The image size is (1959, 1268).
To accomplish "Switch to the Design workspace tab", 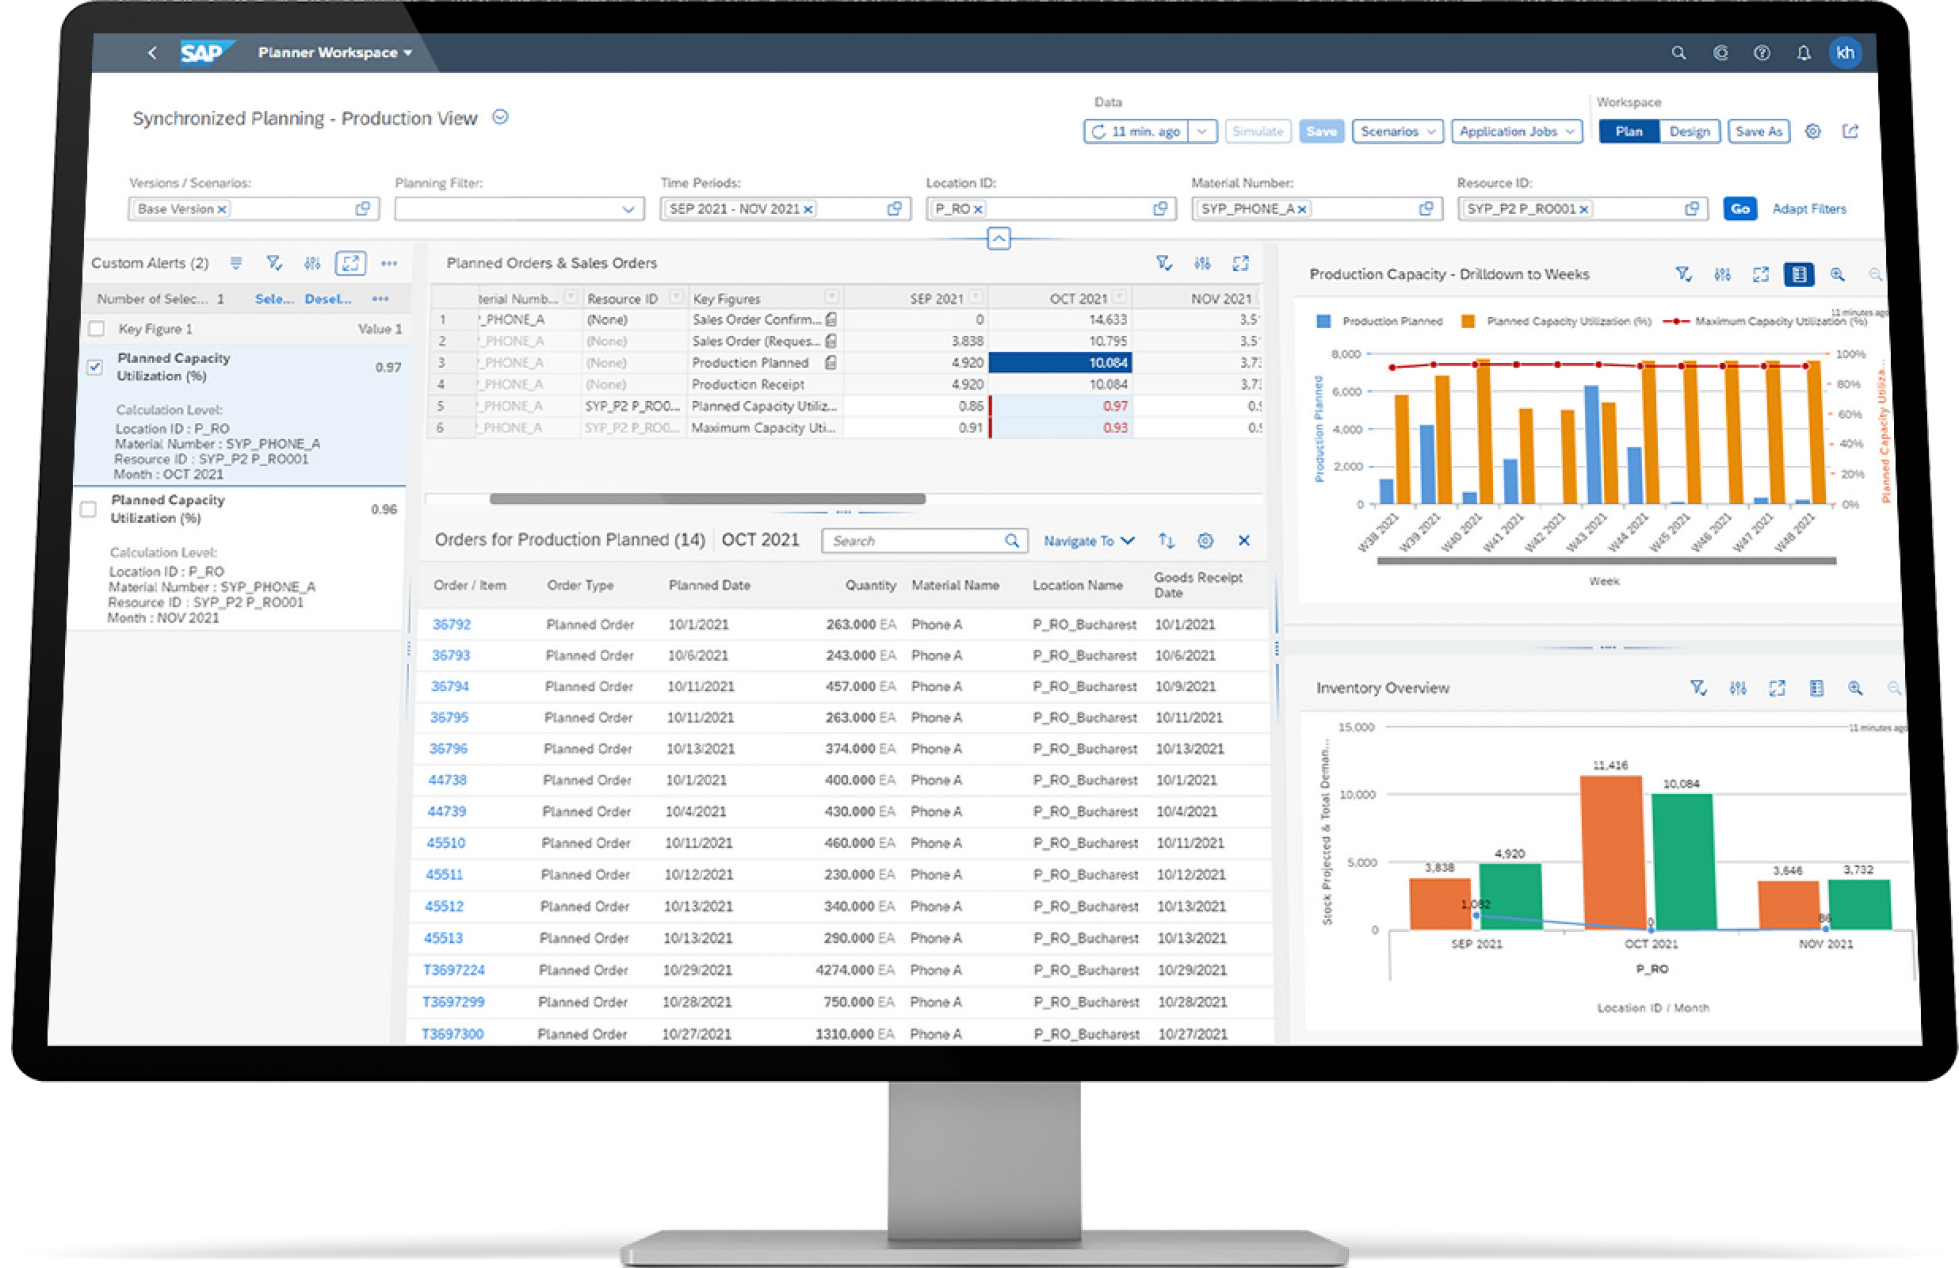I will pyautogui.click(x=1689, y=131).
